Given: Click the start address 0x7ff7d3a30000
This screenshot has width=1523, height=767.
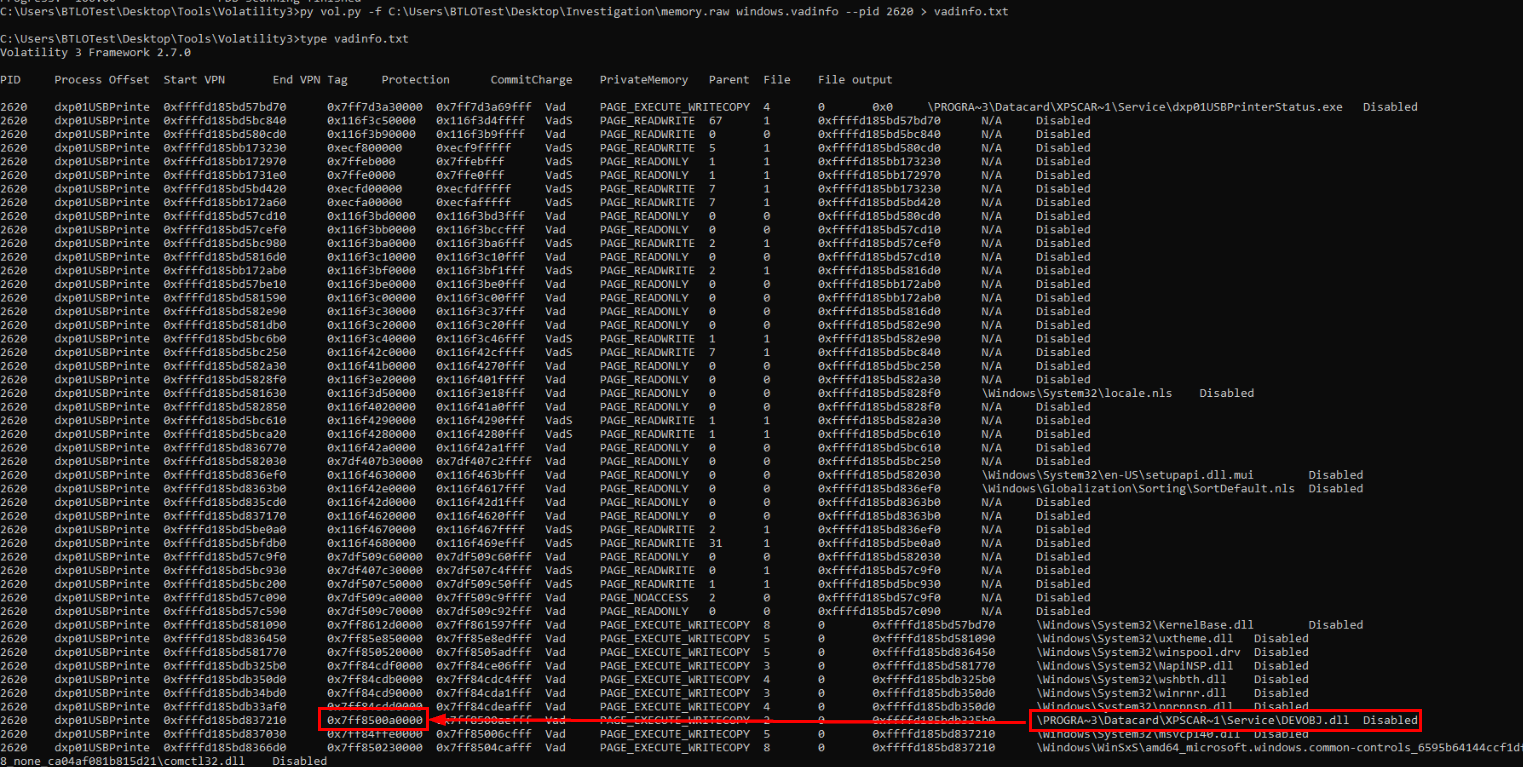Looking at the screenshot, I should [374, 107].
